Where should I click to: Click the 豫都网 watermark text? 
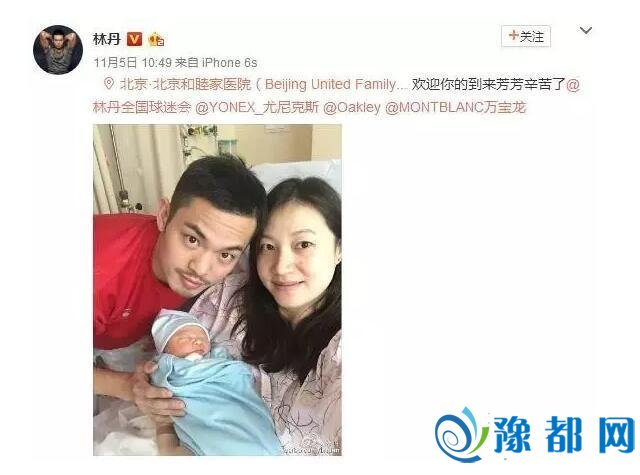tap(564, 435)
